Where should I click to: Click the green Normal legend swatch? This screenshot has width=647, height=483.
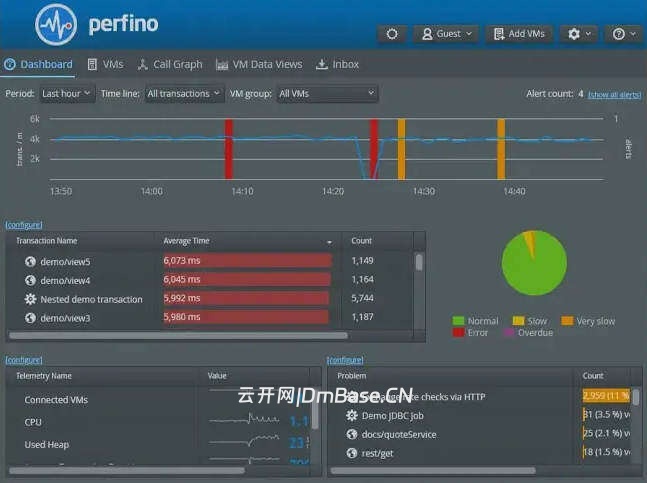tap(458, 321)
